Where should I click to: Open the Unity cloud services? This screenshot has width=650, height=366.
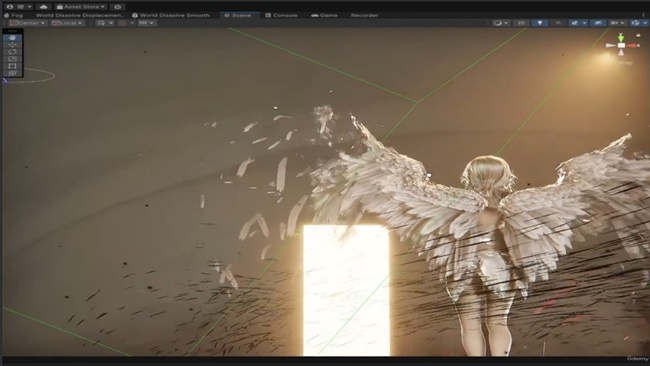click(x=43, y=7)
